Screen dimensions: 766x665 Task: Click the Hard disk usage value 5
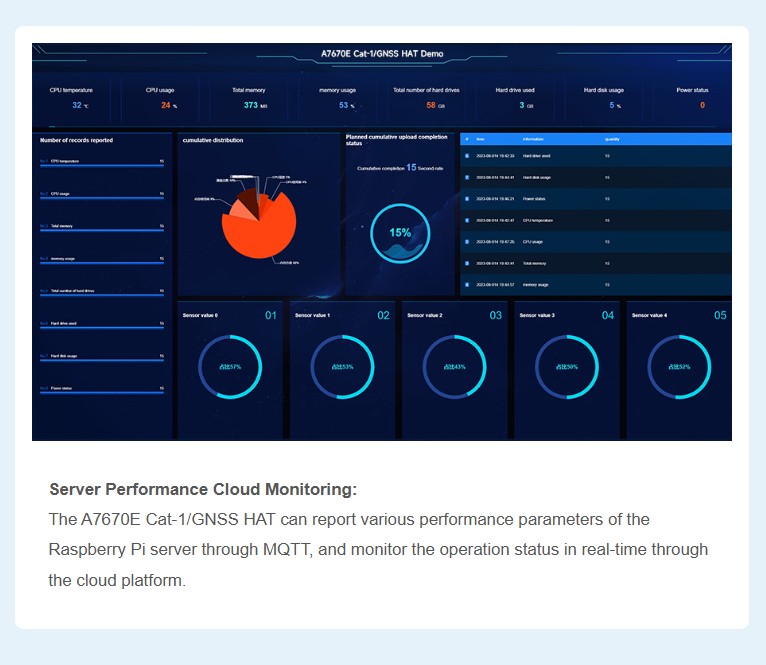[x=612, y=105]
